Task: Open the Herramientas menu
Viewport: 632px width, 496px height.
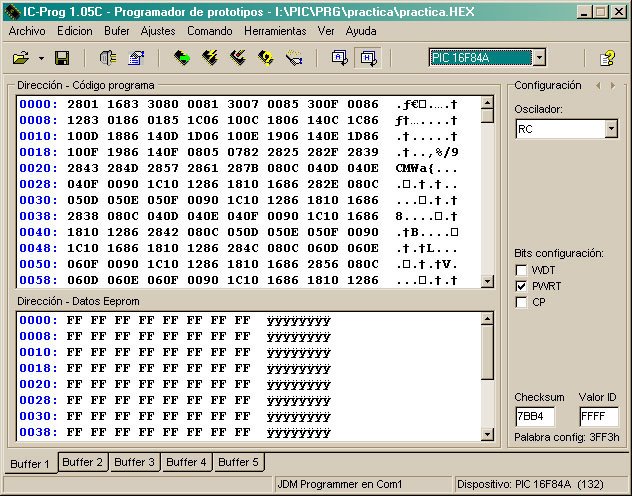Action: click(x=275, y=31)
